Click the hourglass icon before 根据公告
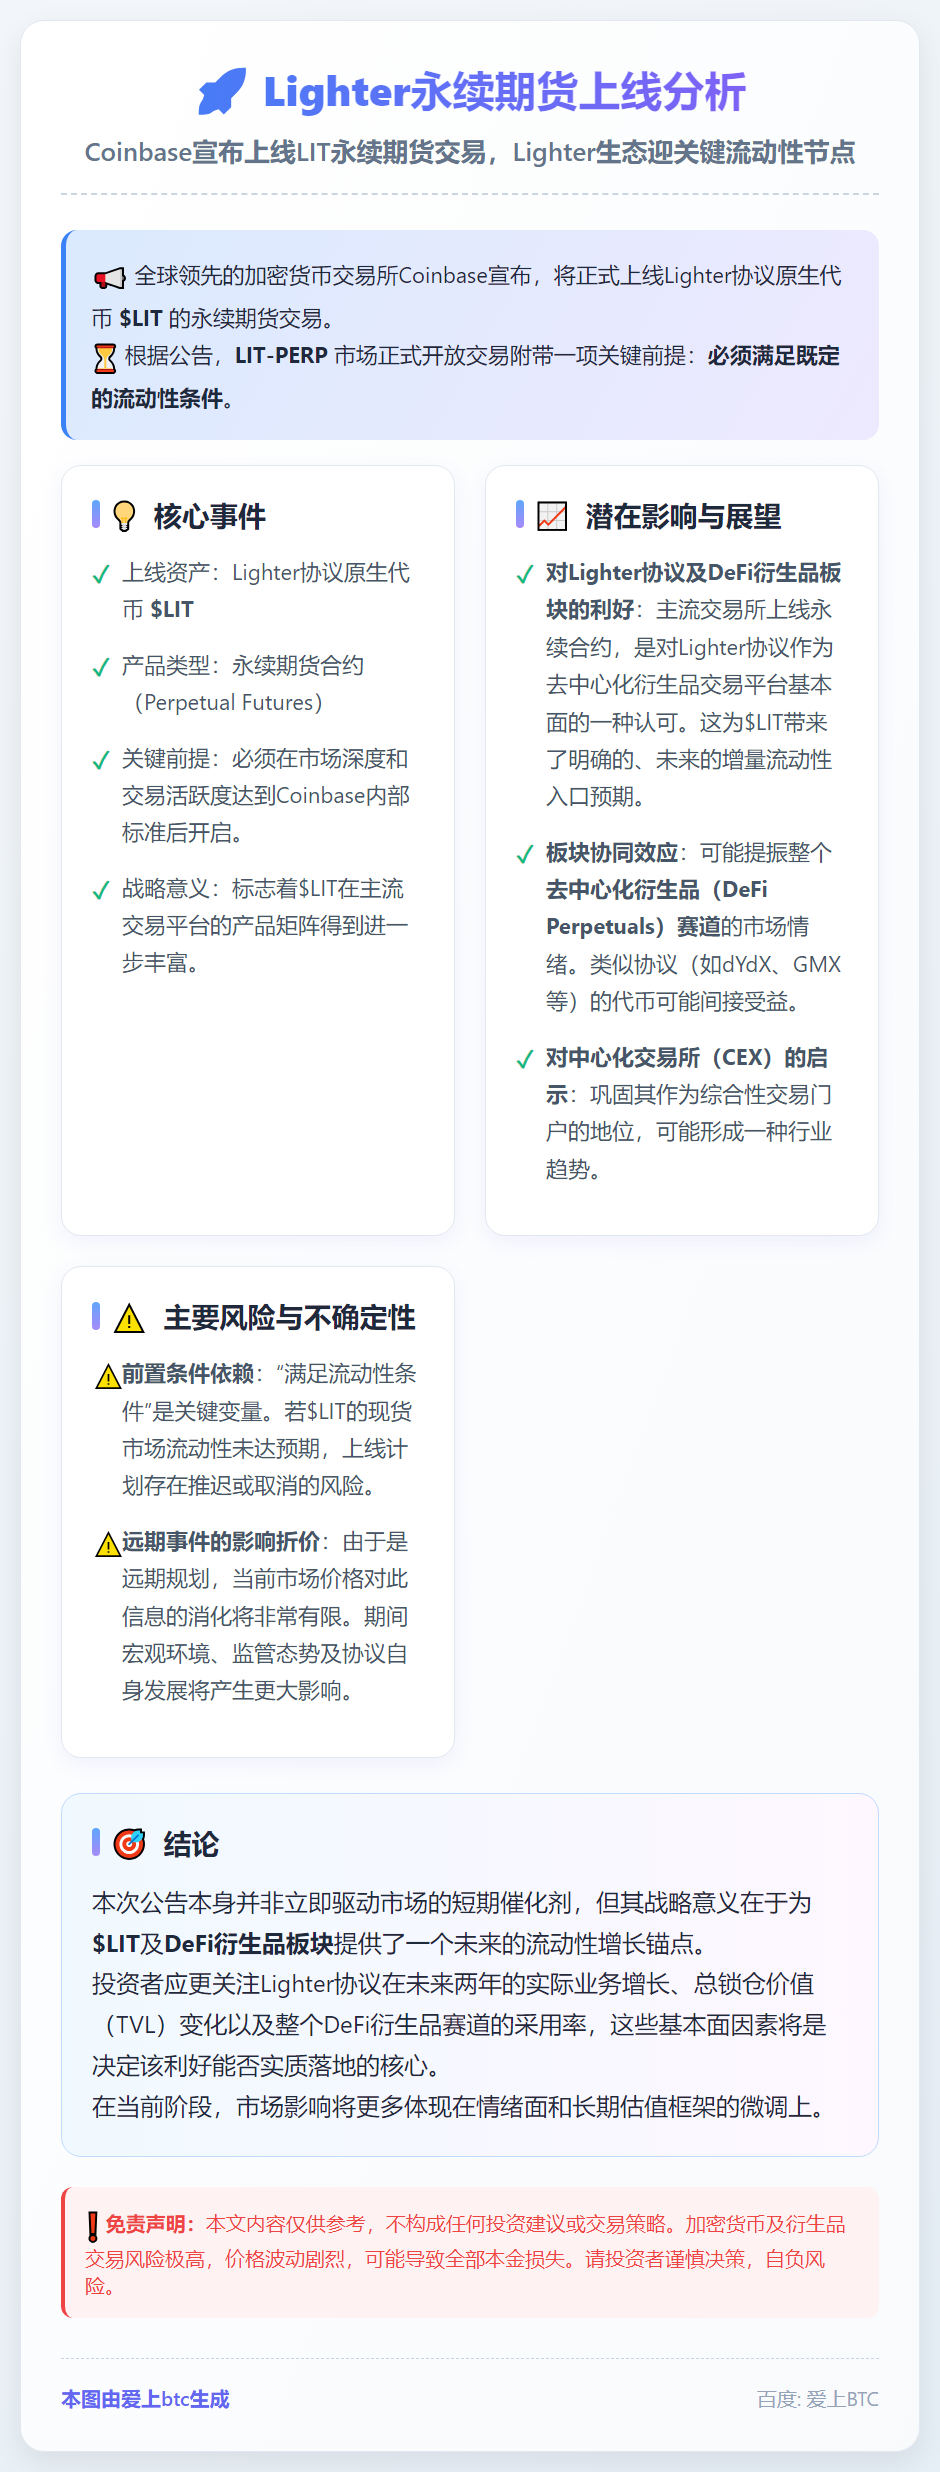This screenshot has height=2472, width=940. click(104, 357)
